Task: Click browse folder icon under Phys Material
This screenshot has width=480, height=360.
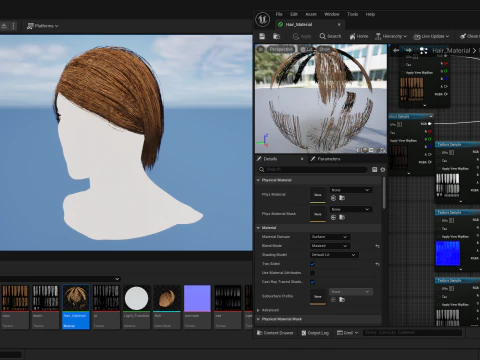Action: [342, 198]
